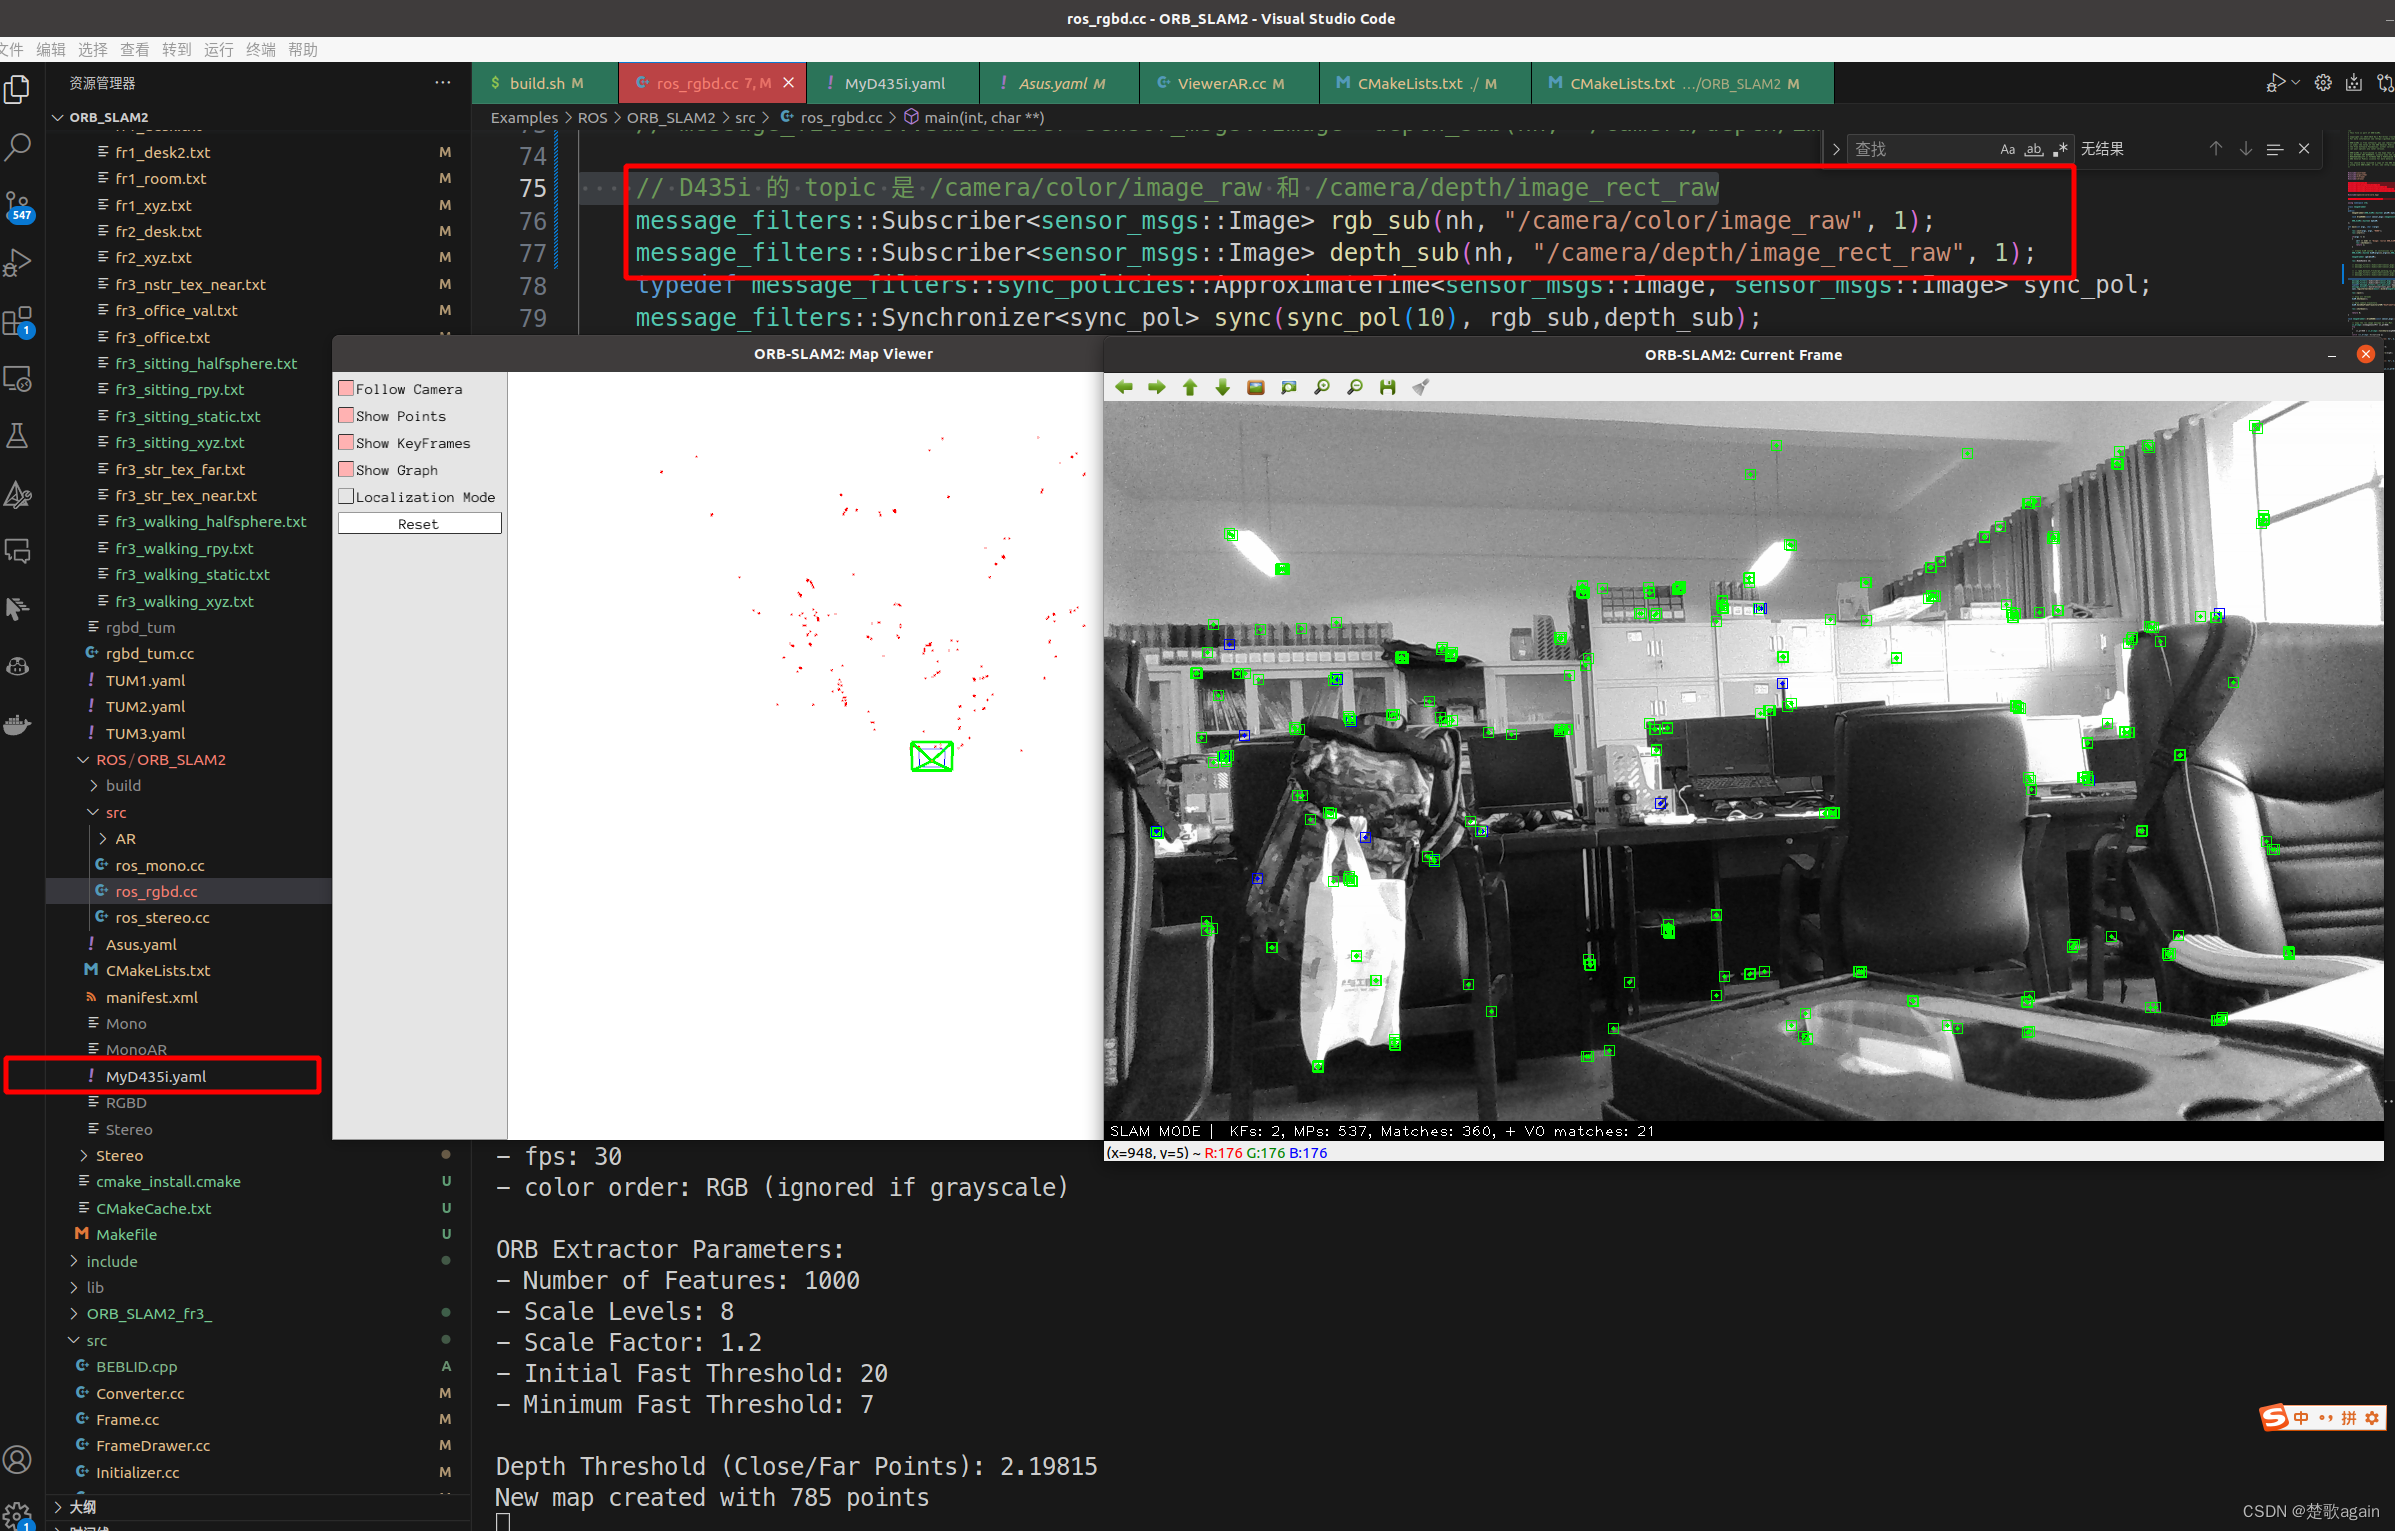Open the terminal menu in the menu bar
Viewport: 2395px width, 1531px height.
(x=262, y=47)
